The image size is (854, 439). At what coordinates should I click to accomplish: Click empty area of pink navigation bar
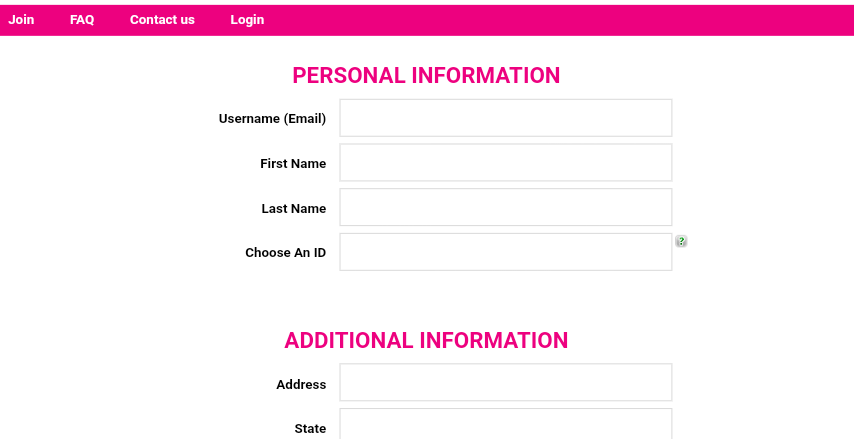(560, 20)
